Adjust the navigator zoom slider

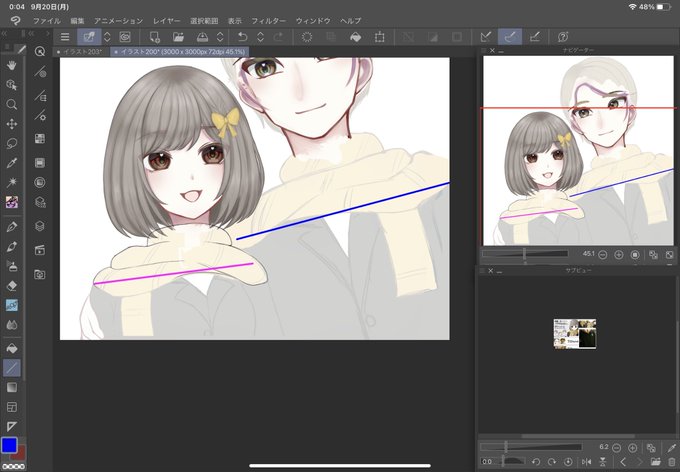coord(525,254)
